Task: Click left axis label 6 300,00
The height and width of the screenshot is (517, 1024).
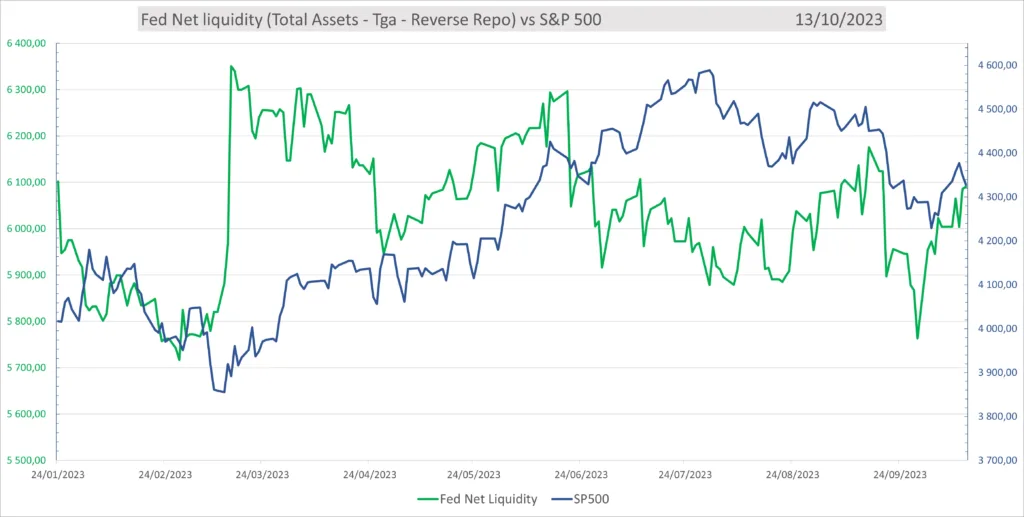Action: click(25, 90)
